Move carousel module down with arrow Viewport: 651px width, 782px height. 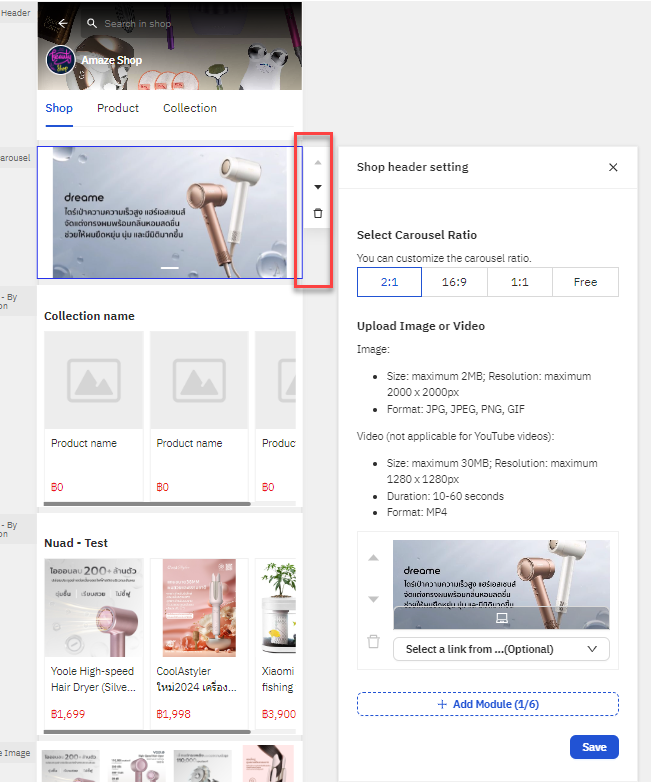click(x=318, y=187)
